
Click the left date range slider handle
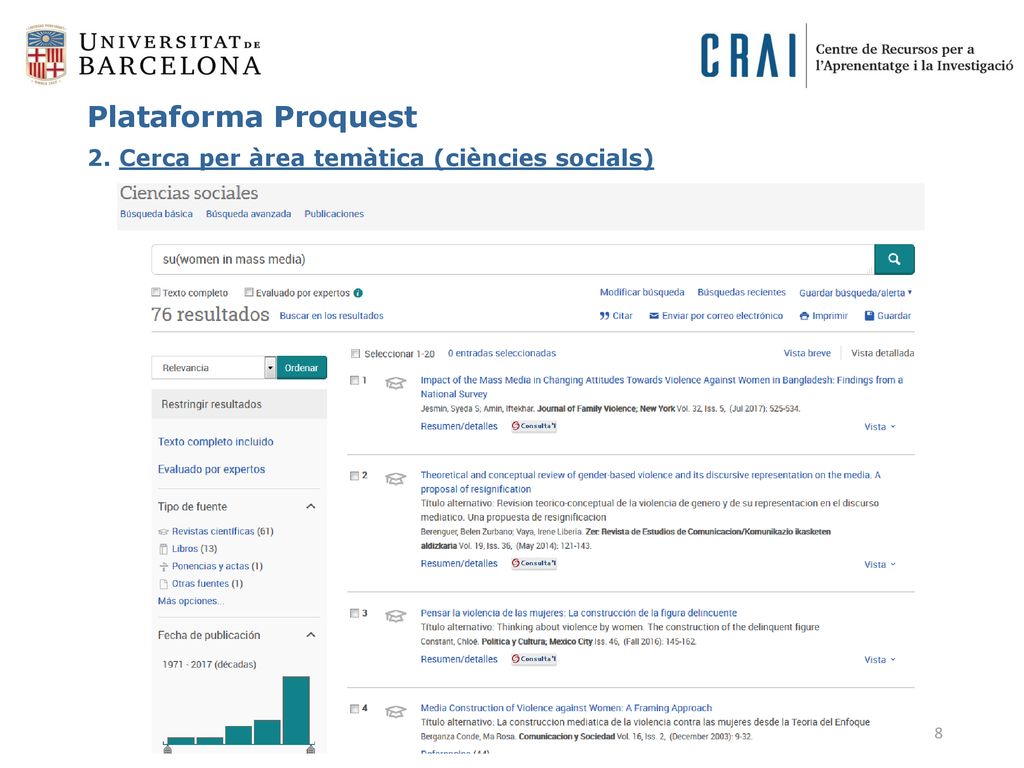click(x=167, y=748)
